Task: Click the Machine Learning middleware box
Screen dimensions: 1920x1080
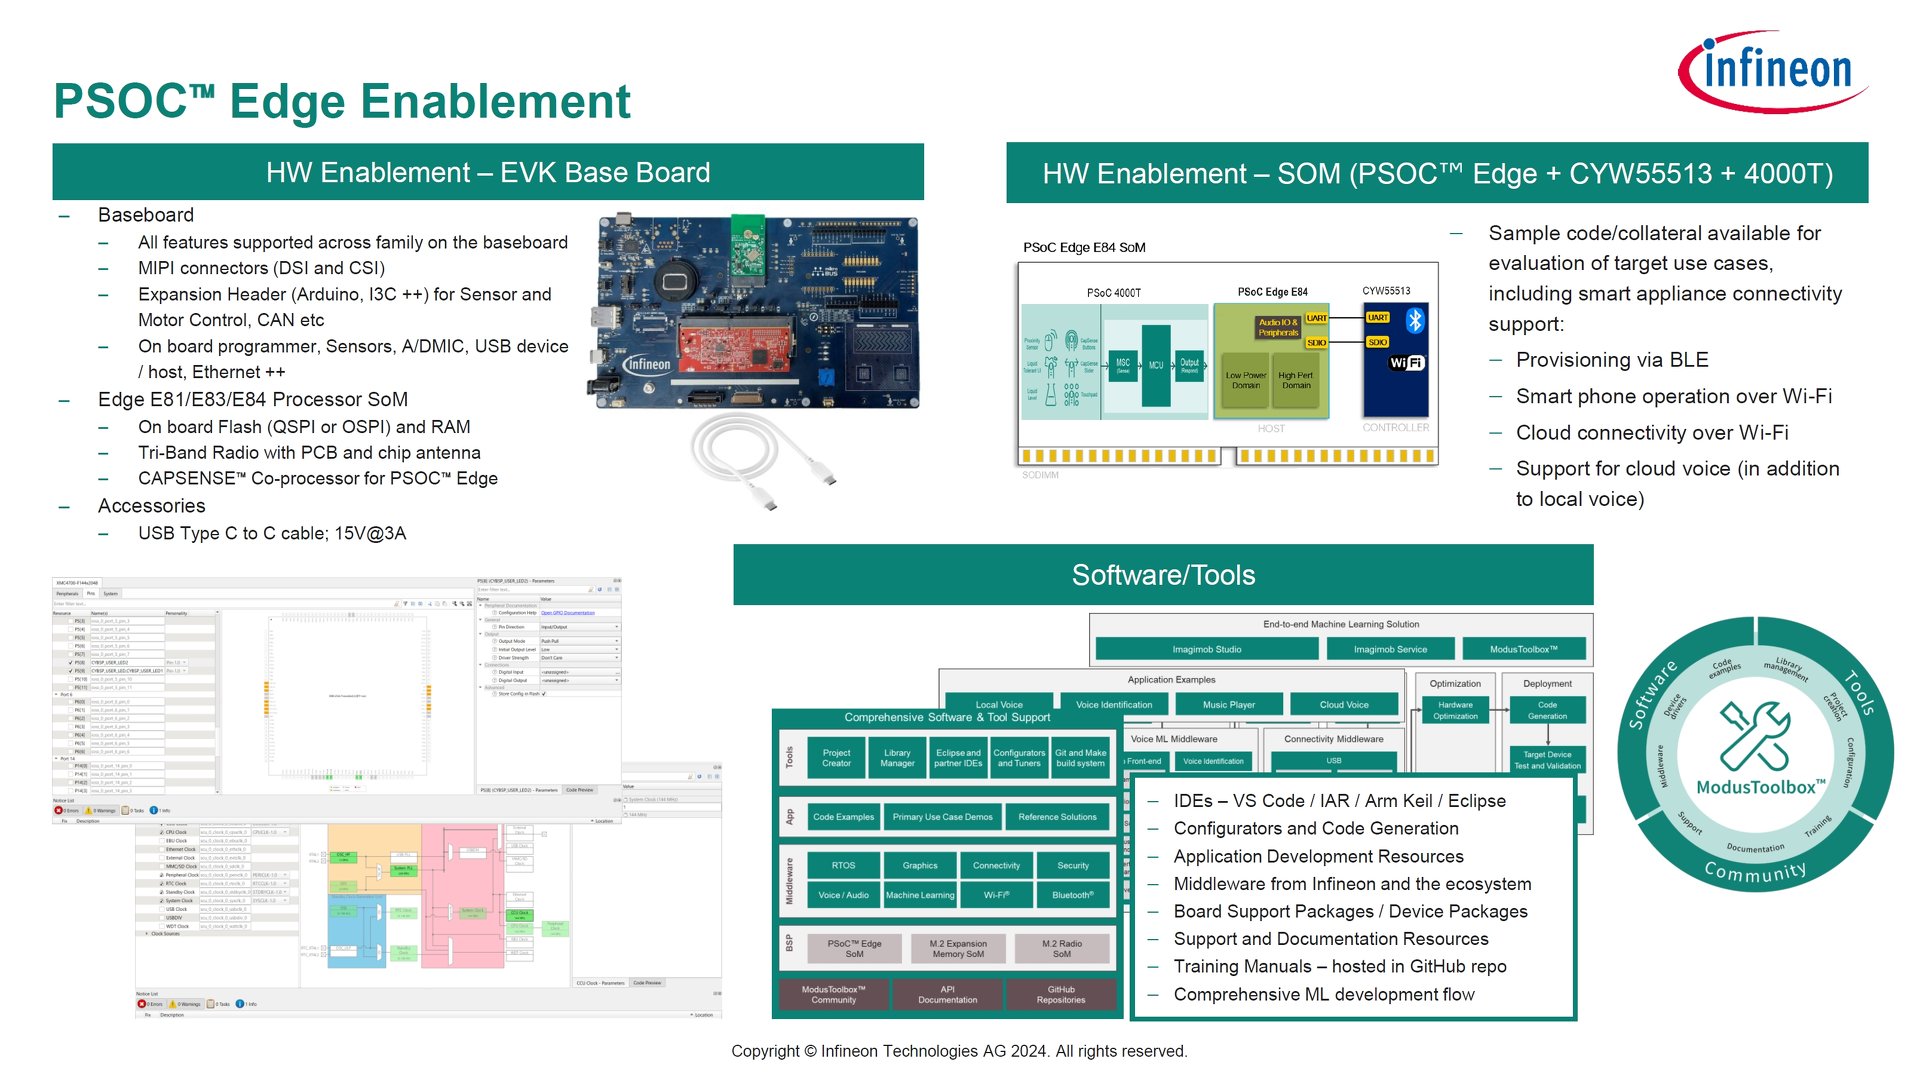Action: coord(920,895)
